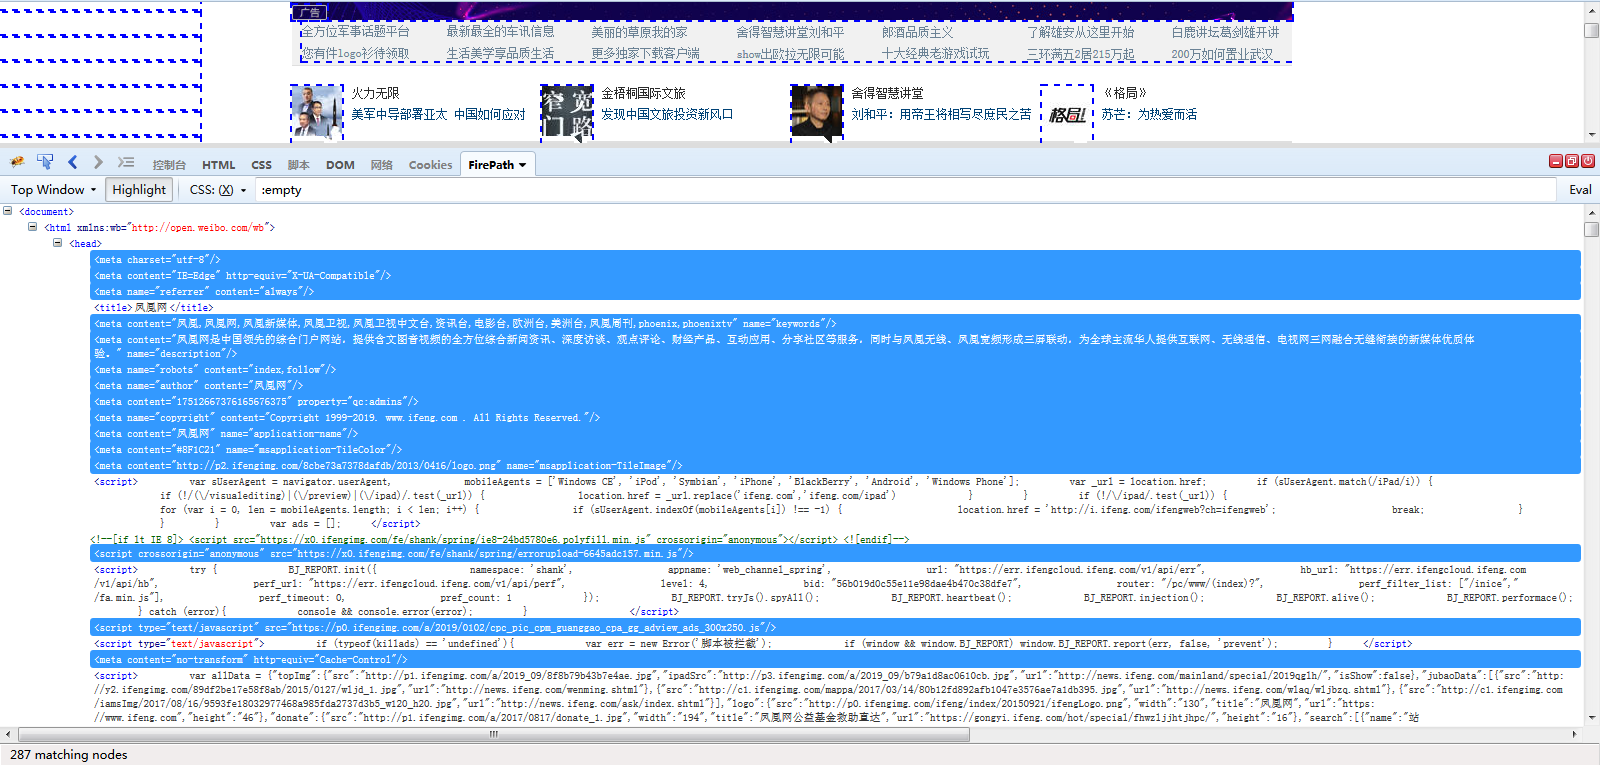
Task: Collapse the <document> node
Action: (x=7, y=211)
